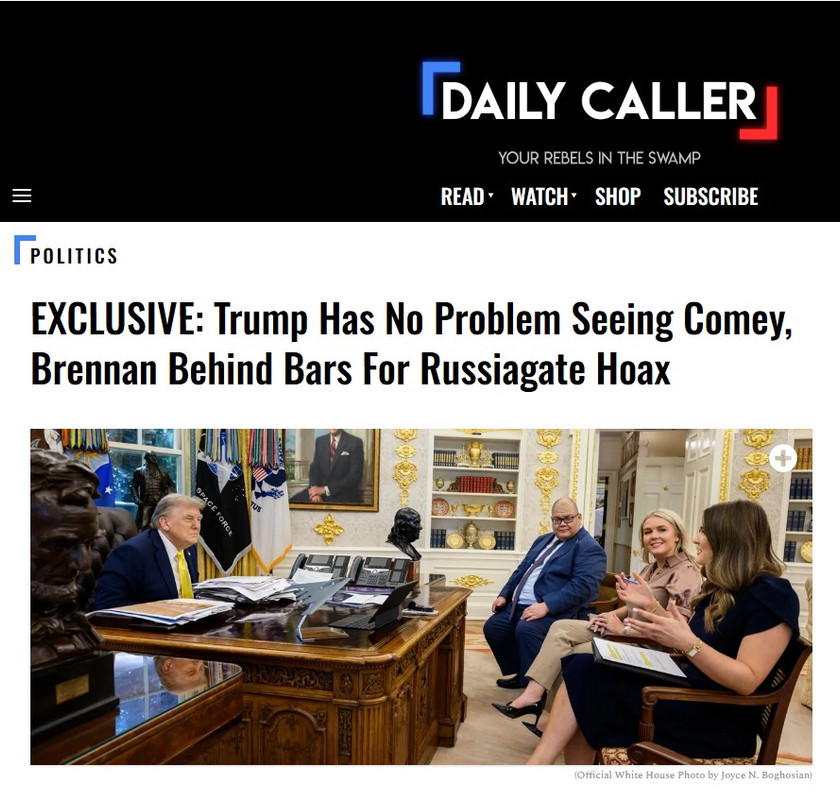Viewport: 840px width, 800px height.
Task: Click the READ dropdown arrow
Action: (490, 195)
